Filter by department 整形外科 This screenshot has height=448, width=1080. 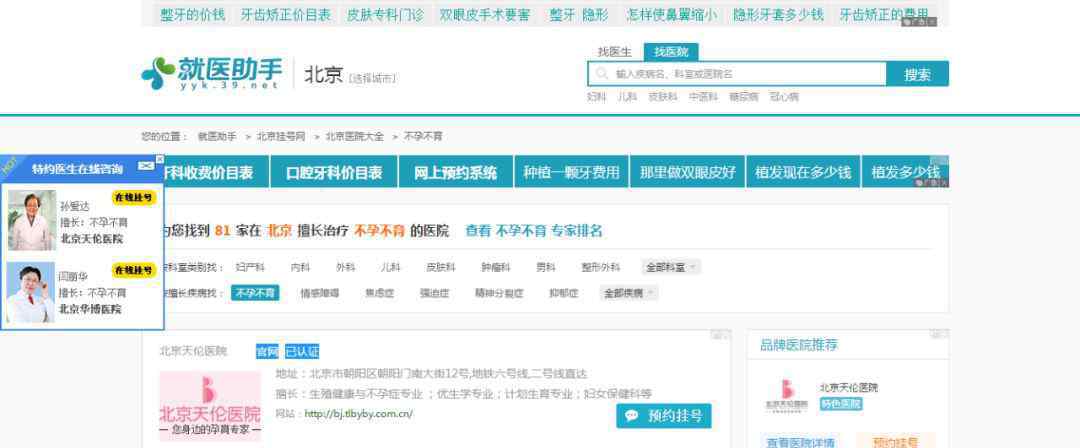601,267
